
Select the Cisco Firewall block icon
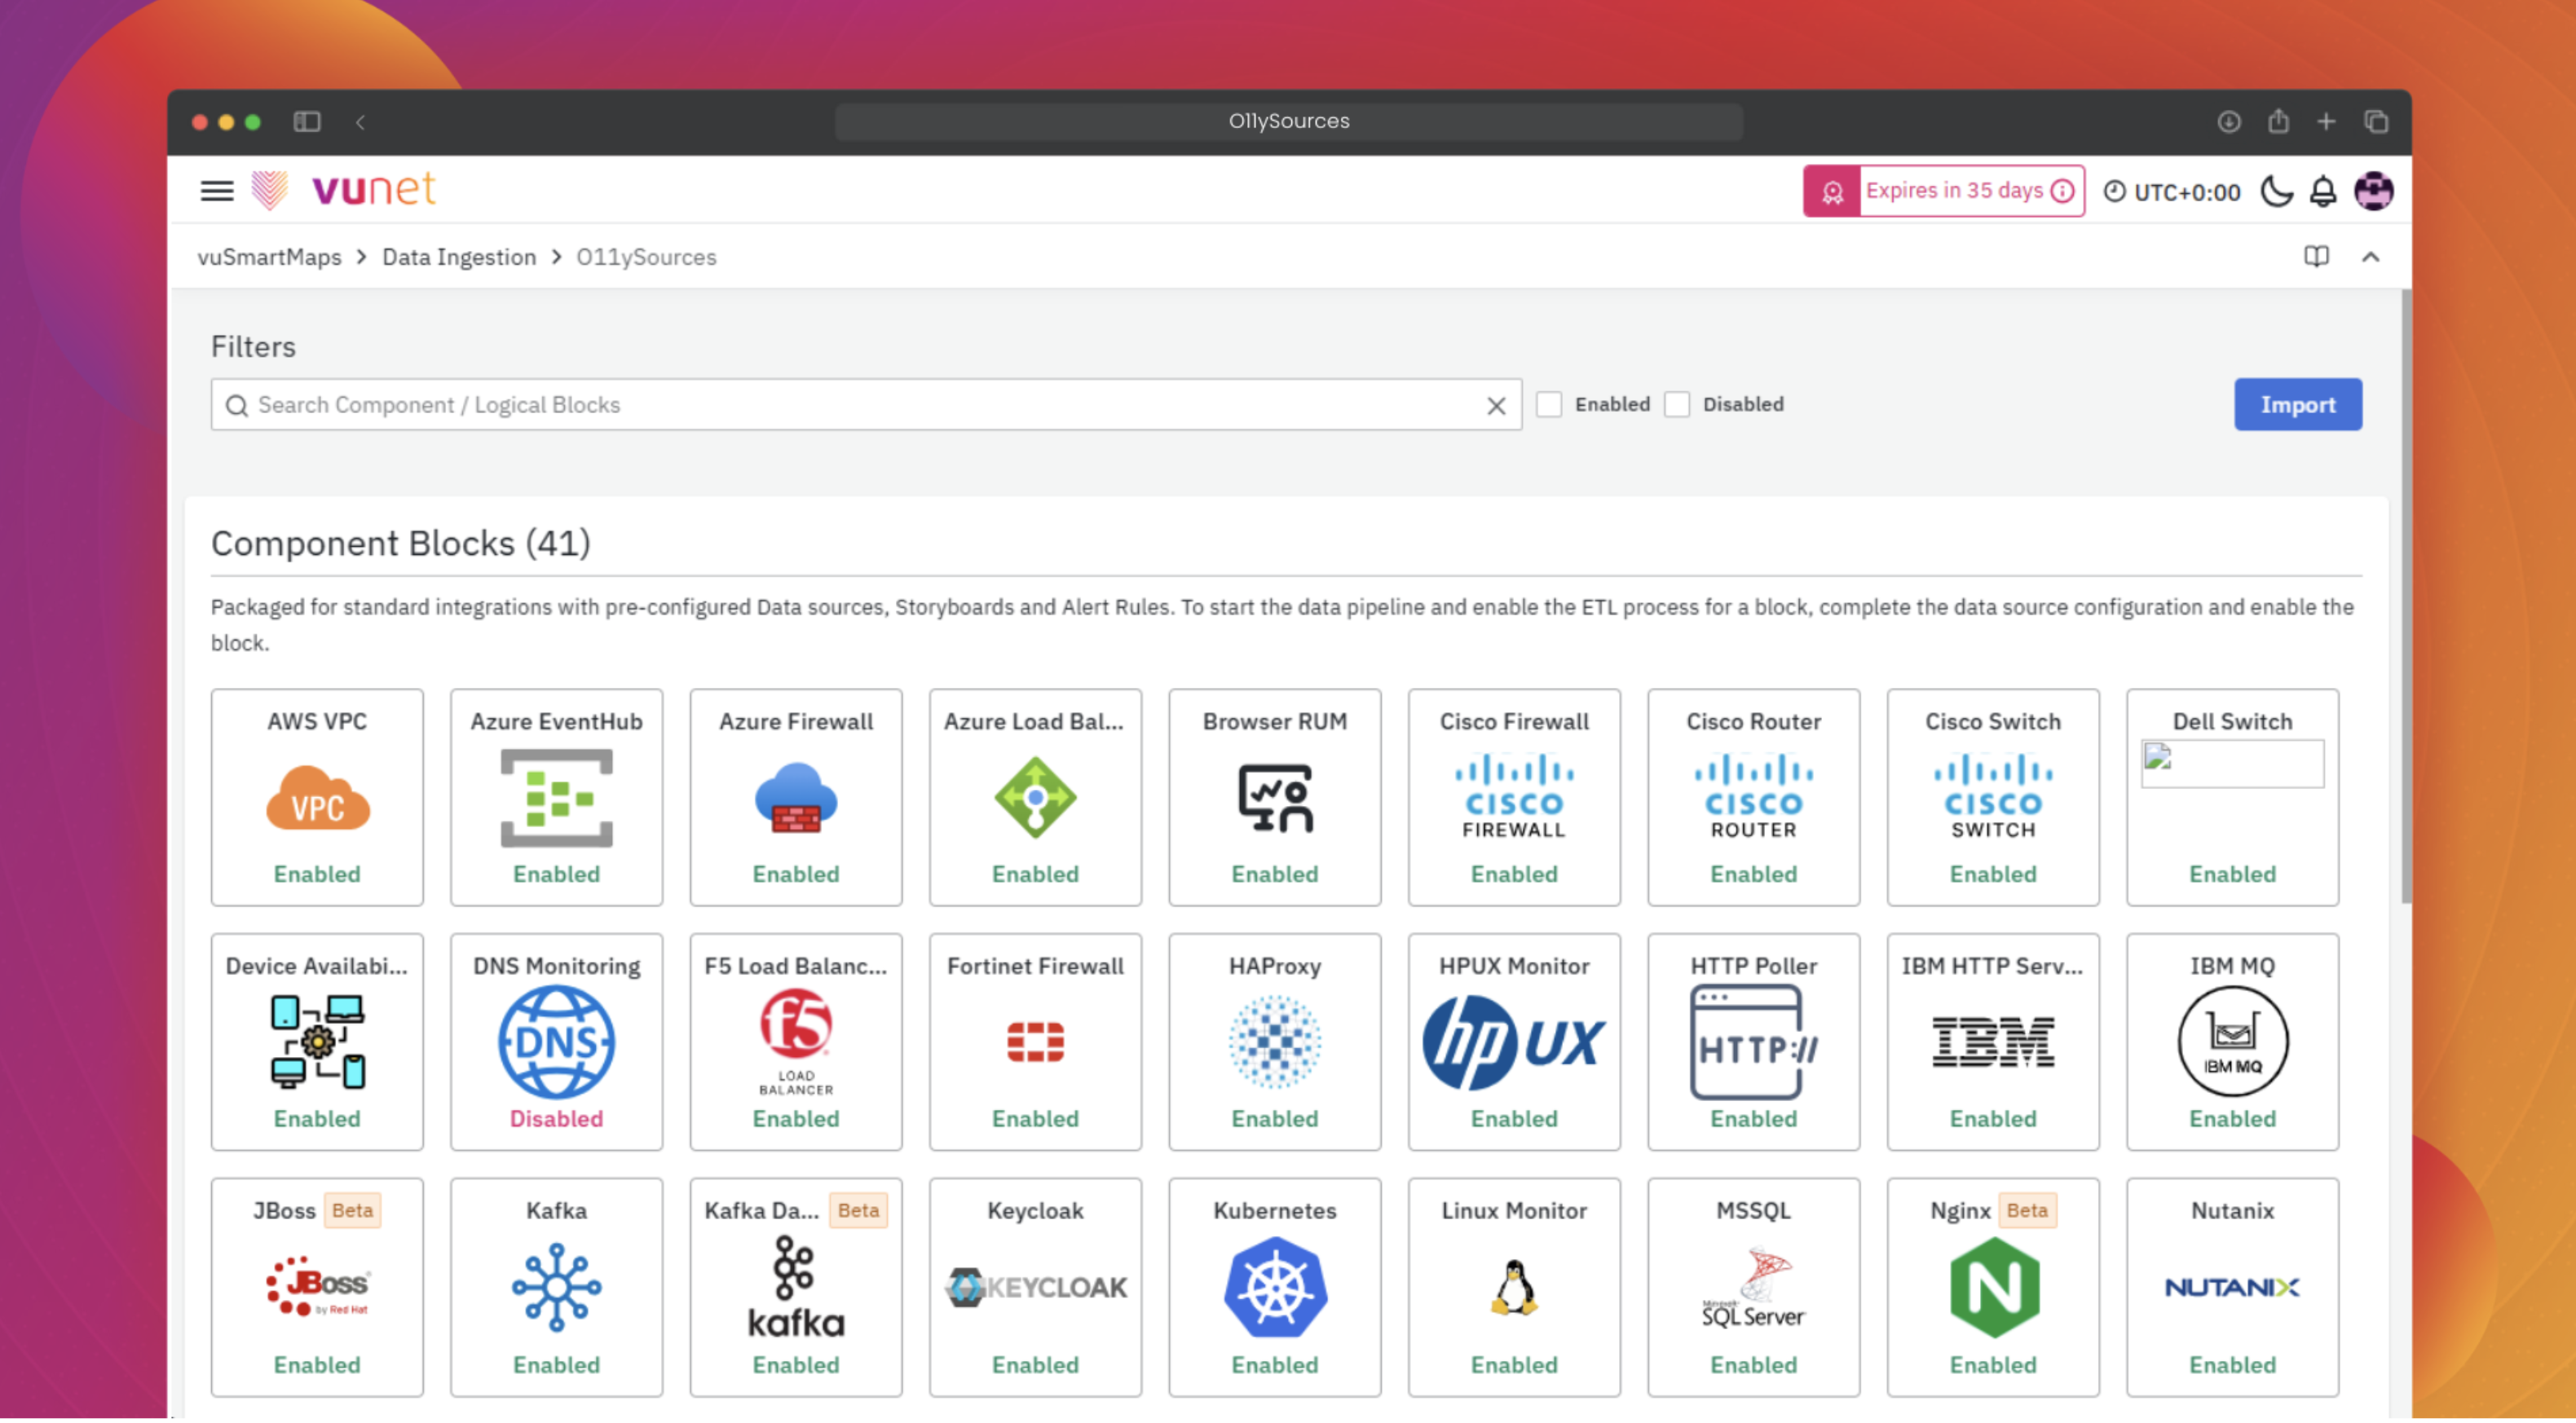coord(1513,796)
